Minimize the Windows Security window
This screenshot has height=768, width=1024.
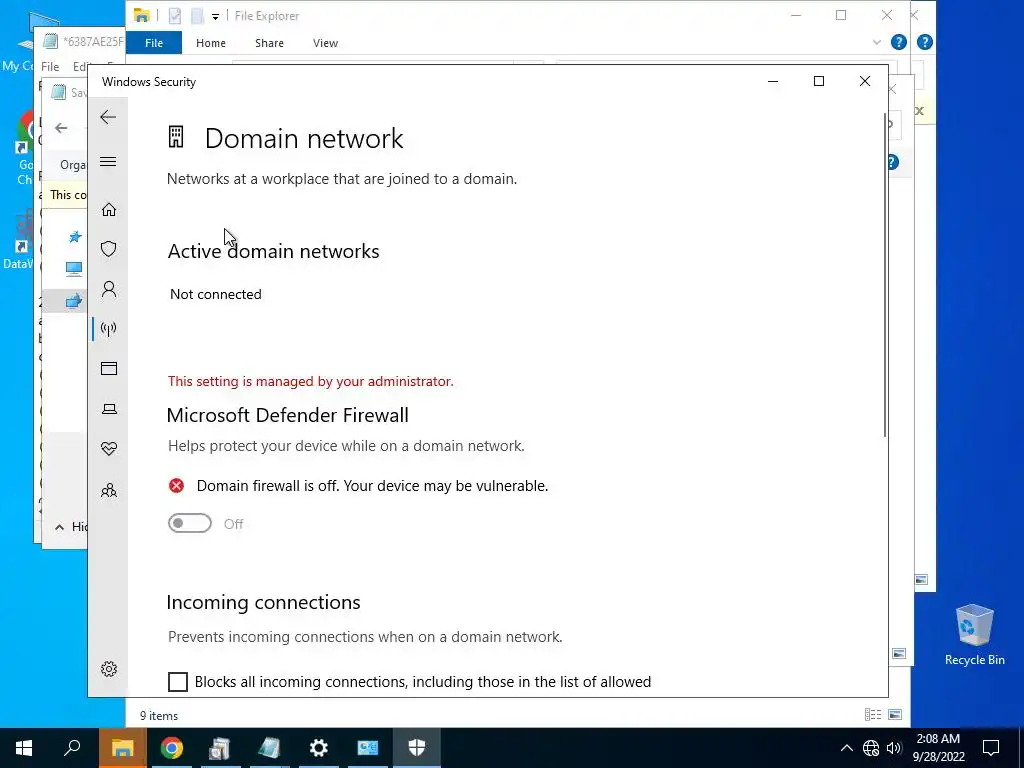coord(773,82)
